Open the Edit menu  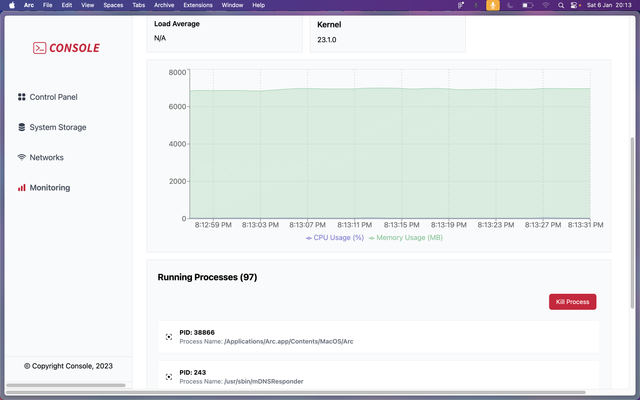[67, 5]
